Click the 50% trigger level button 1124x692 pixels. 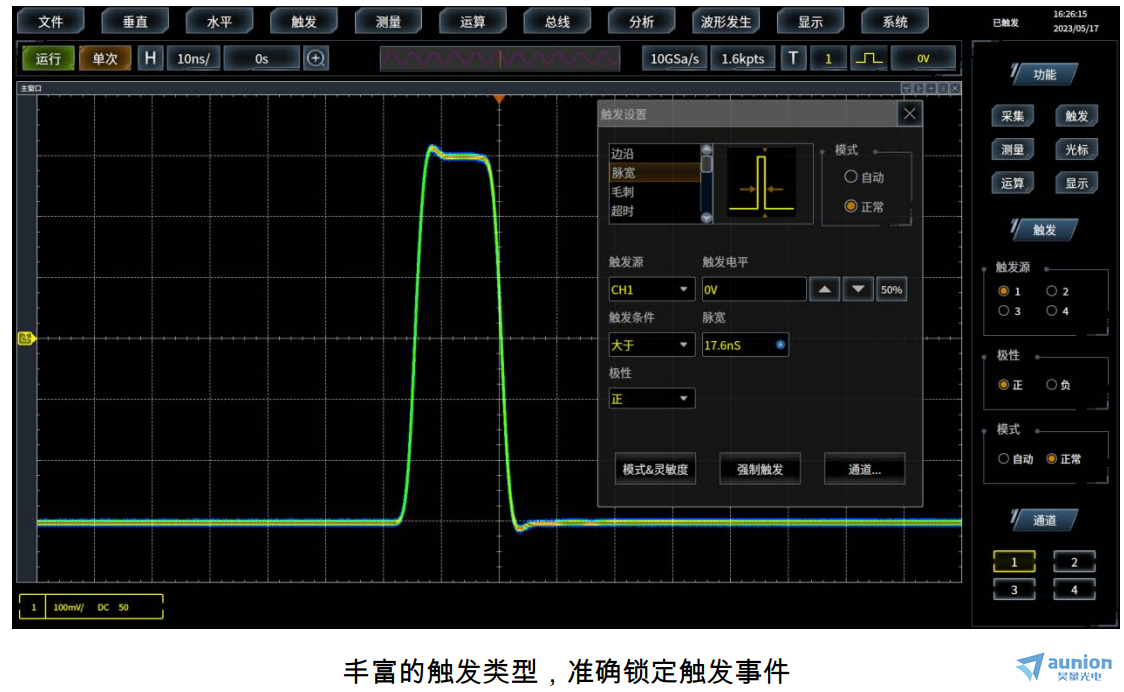pyautogui.click(x=891, y=290)
